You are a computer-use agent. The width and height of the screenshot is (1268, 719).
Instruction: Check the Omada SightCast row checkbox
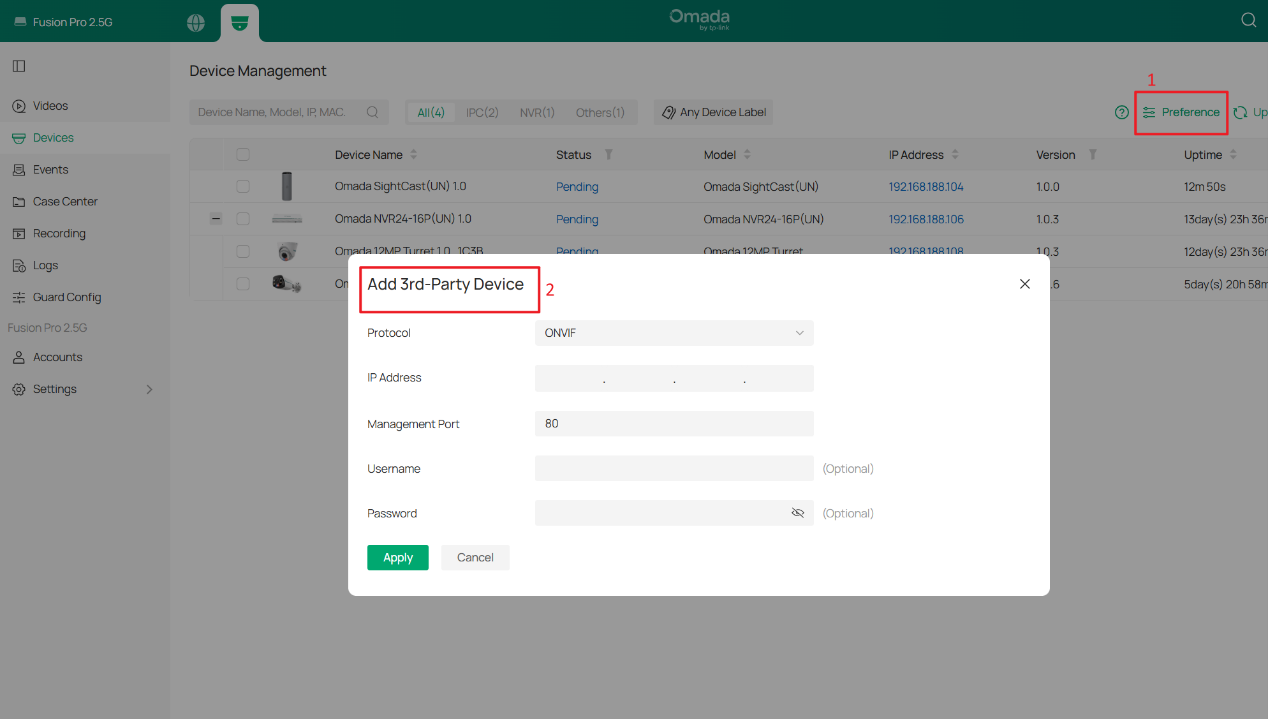click(243, 187)
